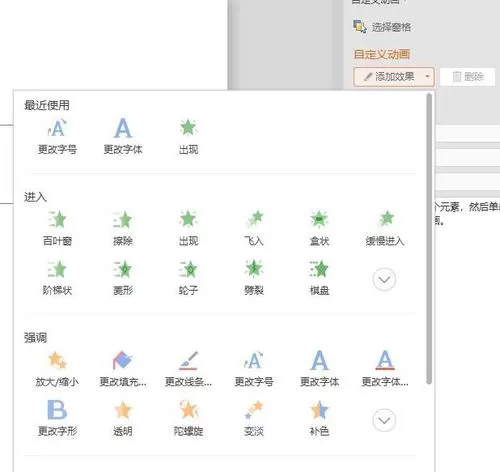The image size is (500, 472).
Task: Apply 劈裂 entrance effect
Action: [x=254, y=277]
